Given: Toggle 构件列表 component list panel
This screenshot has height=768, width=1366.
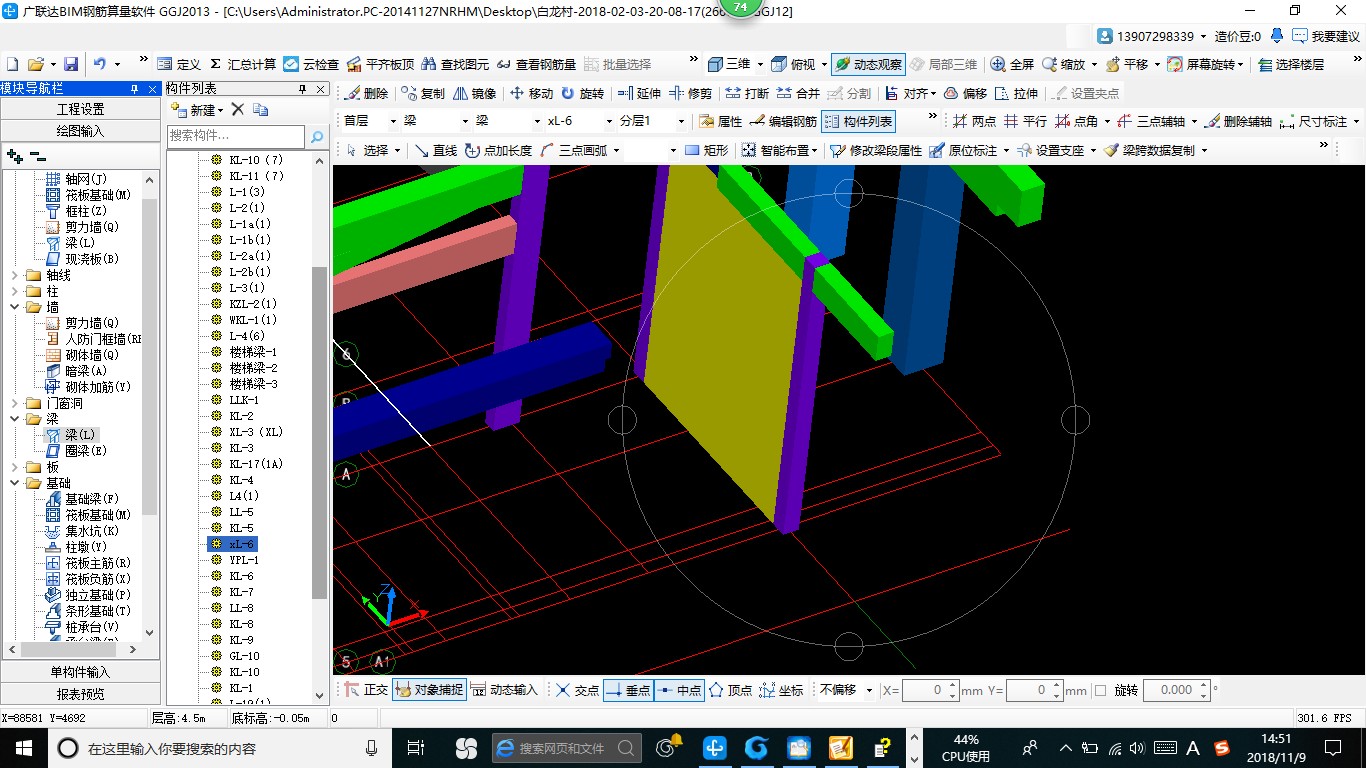Looking at the screenshot, I should pyautogui.click(x=858, y=121).
